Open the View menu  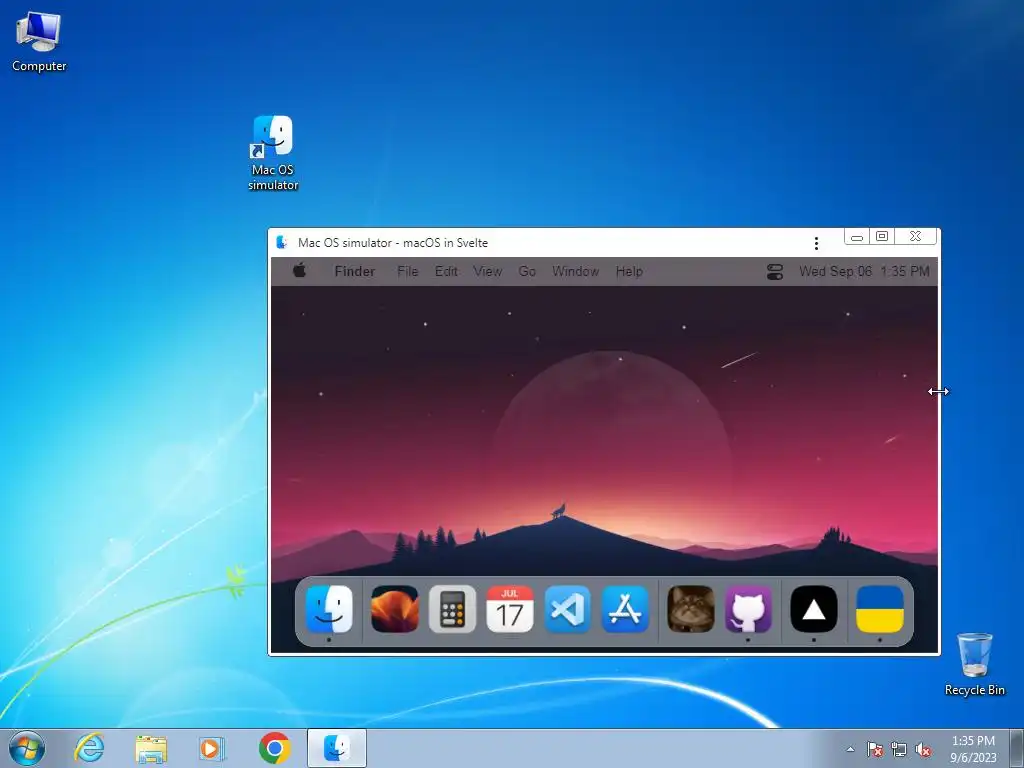488,272
